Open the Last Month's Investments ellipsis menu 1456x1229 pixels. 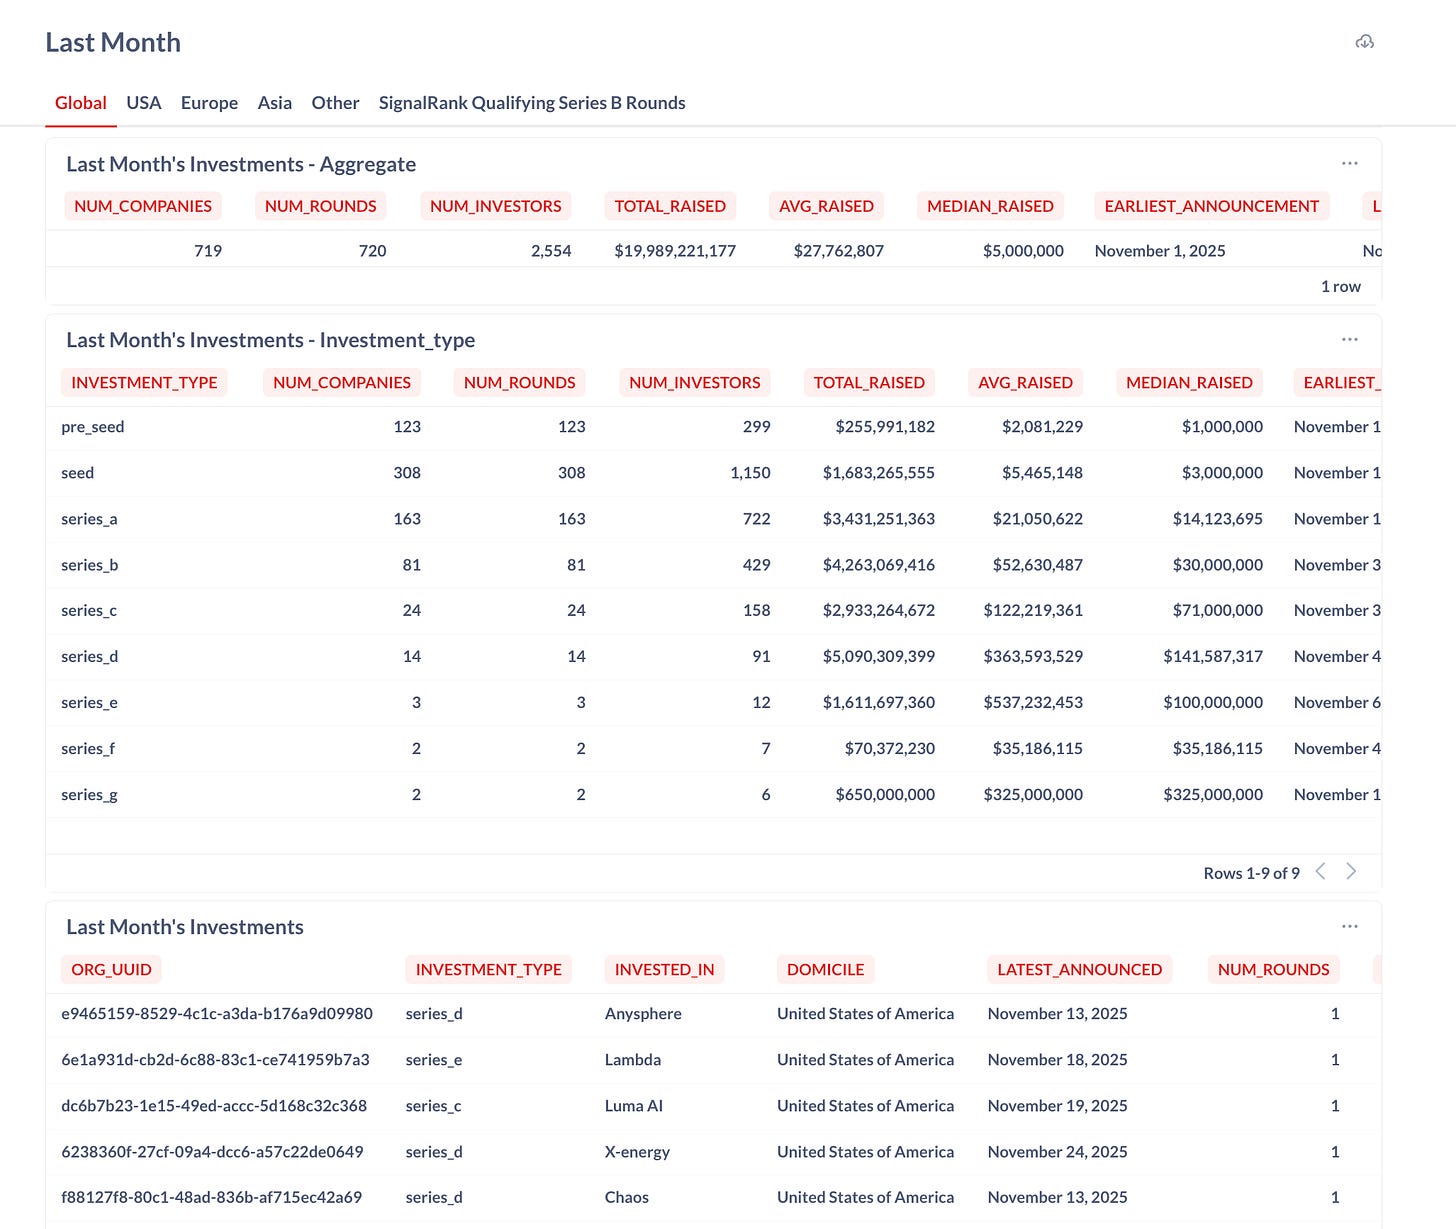[1349, 926]
